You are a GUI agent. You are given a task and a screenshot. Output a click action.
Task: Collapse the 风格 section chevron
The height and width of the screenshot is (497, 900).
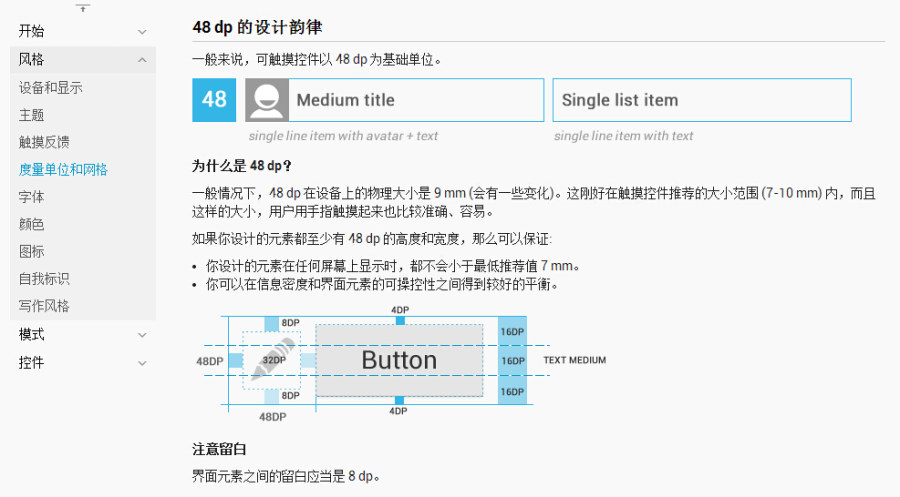pos(142,60)
